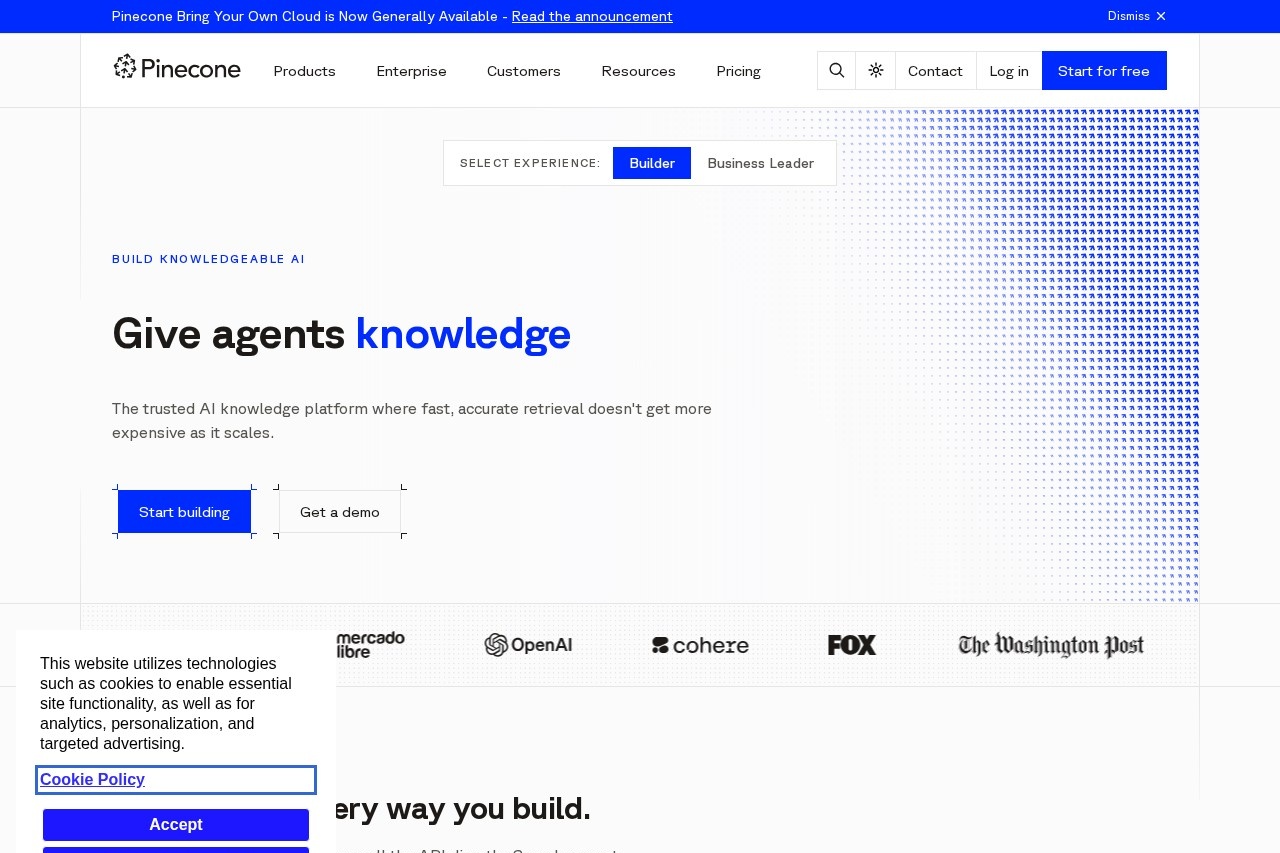Open the Products menu
Screen dimensions: 1280x853
[x=304, y=71]
